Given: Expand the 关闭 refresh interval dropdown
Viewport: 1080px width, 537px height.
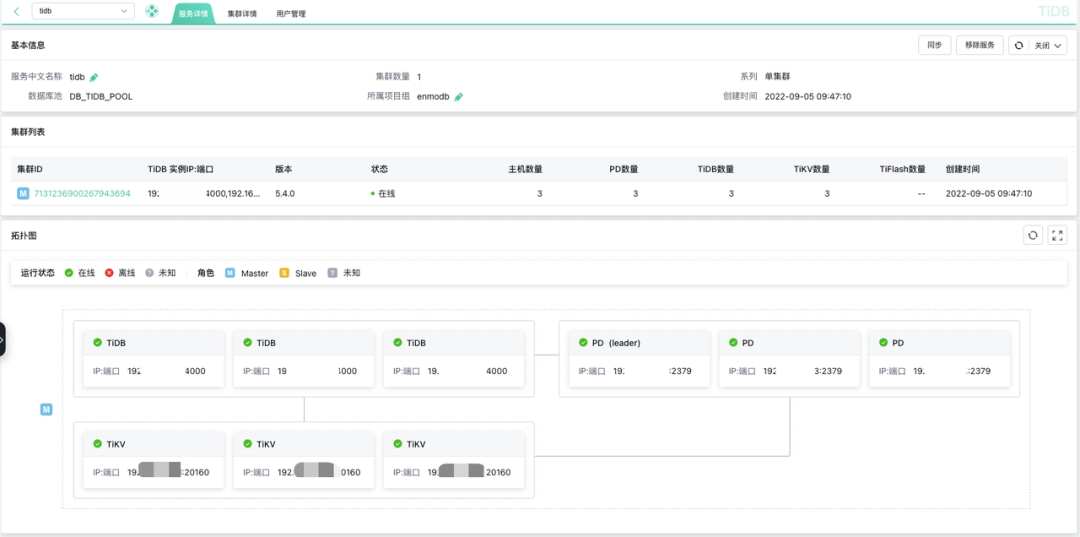Looking at the screenshot, I should [1048, 45].
